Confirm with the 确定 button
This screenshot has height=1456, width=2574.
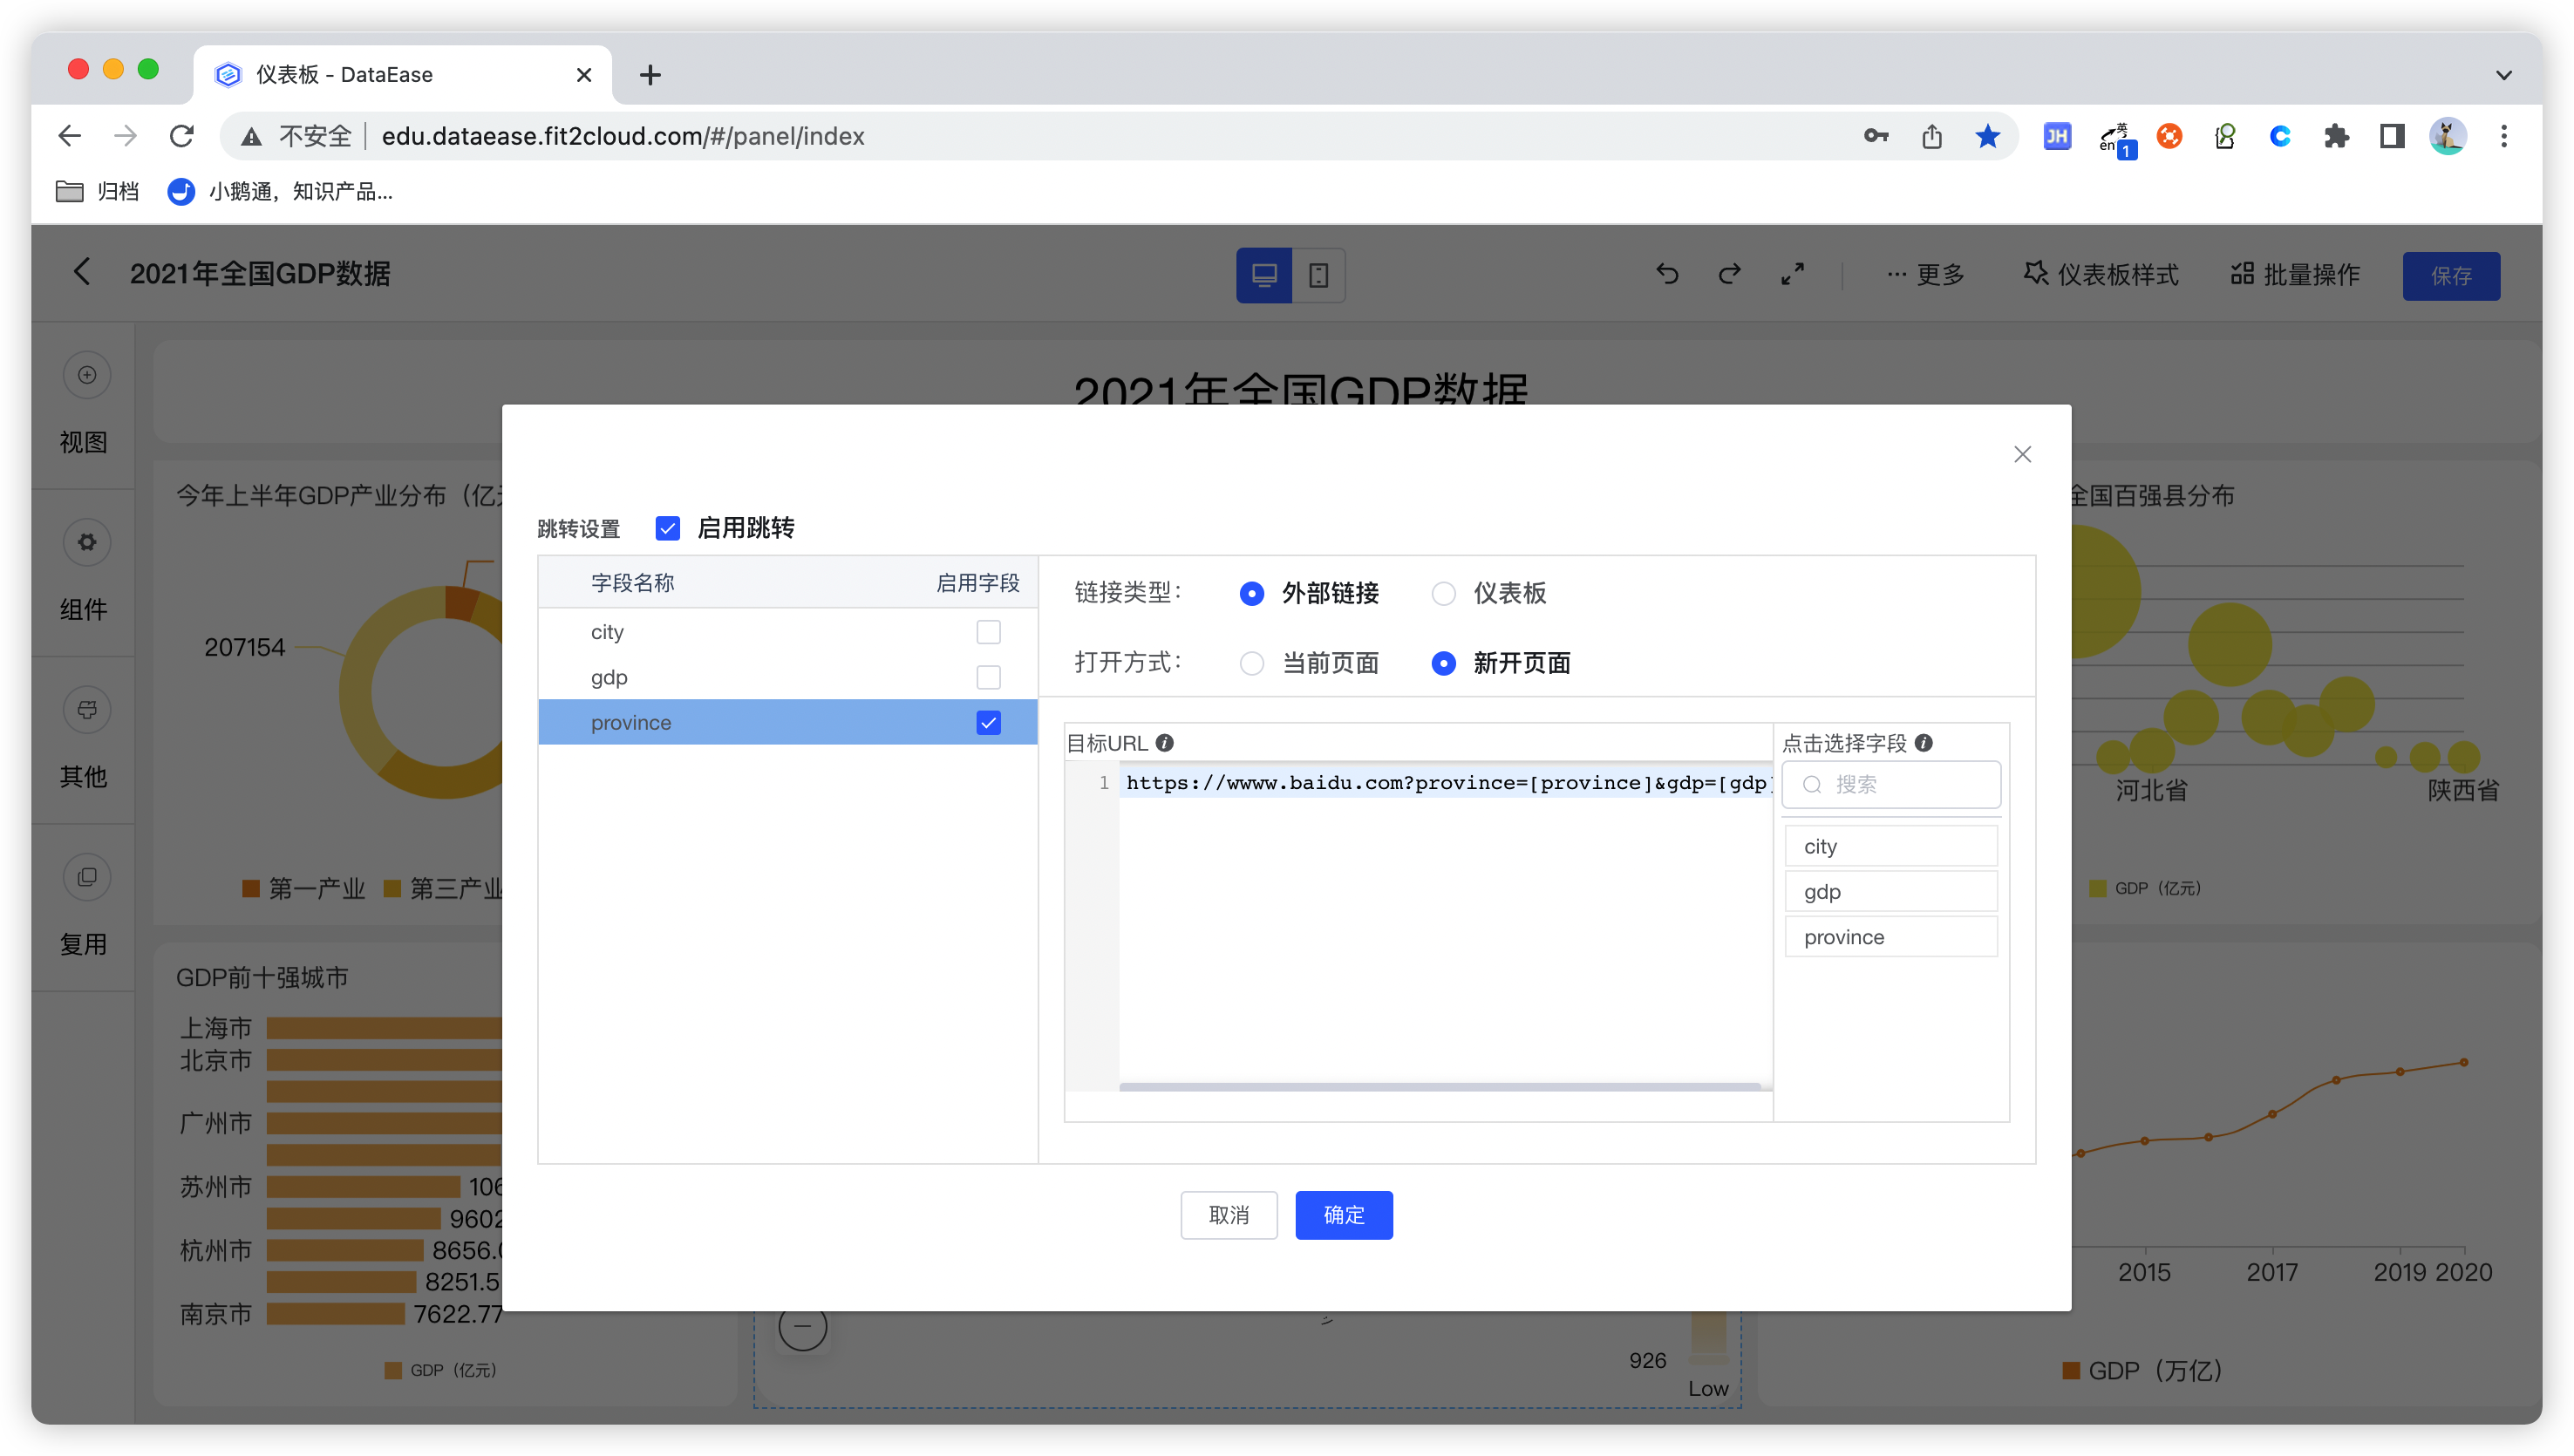pos(1344,1214)
